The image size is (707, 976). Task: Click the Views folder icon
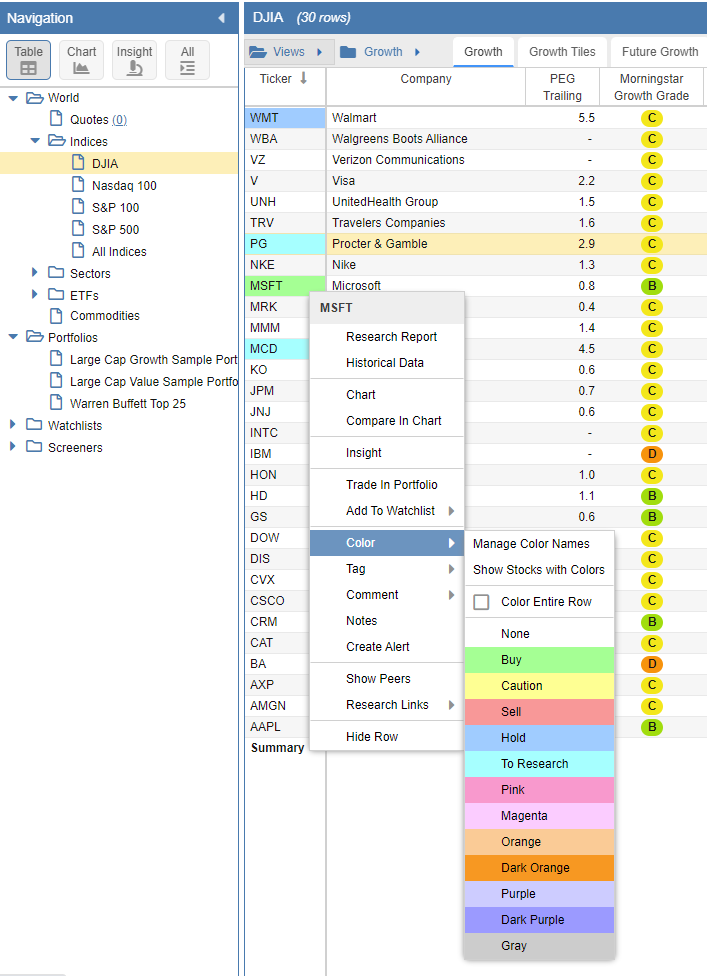(258, 52)
